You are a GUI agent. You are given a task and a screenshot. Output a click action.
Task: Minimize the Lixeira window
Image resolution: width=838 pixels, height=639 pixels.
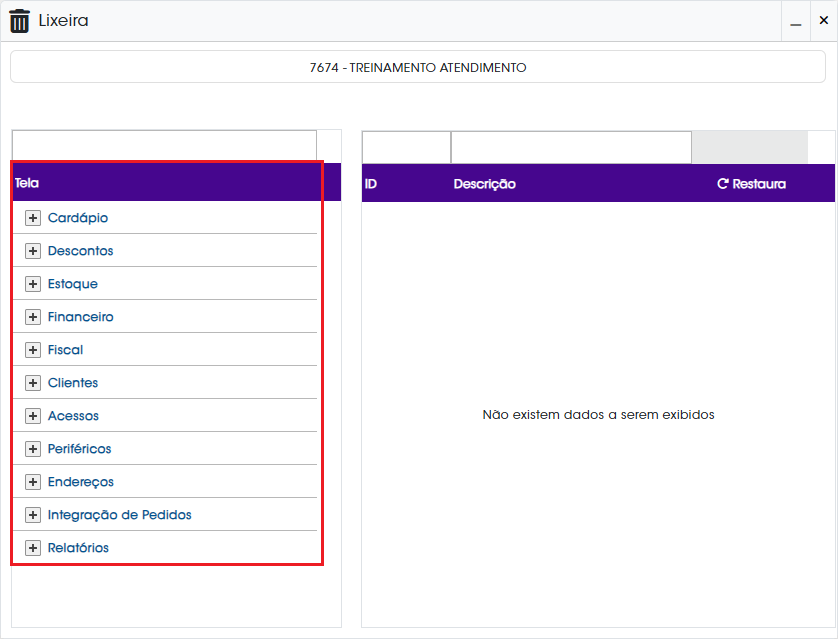(796, 21)
